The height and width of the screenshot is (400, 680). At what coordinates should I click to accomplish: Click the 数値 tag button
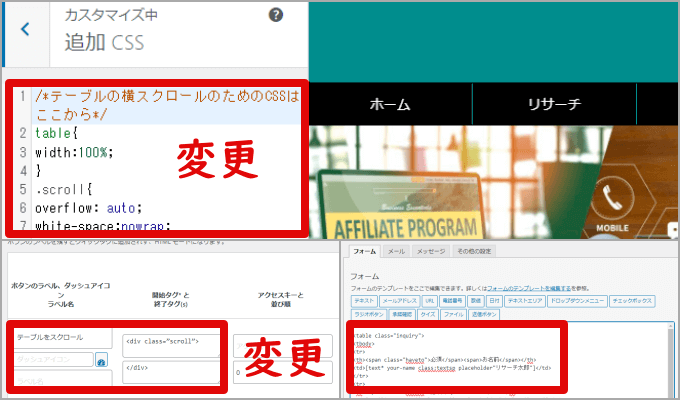coord(476,301)
